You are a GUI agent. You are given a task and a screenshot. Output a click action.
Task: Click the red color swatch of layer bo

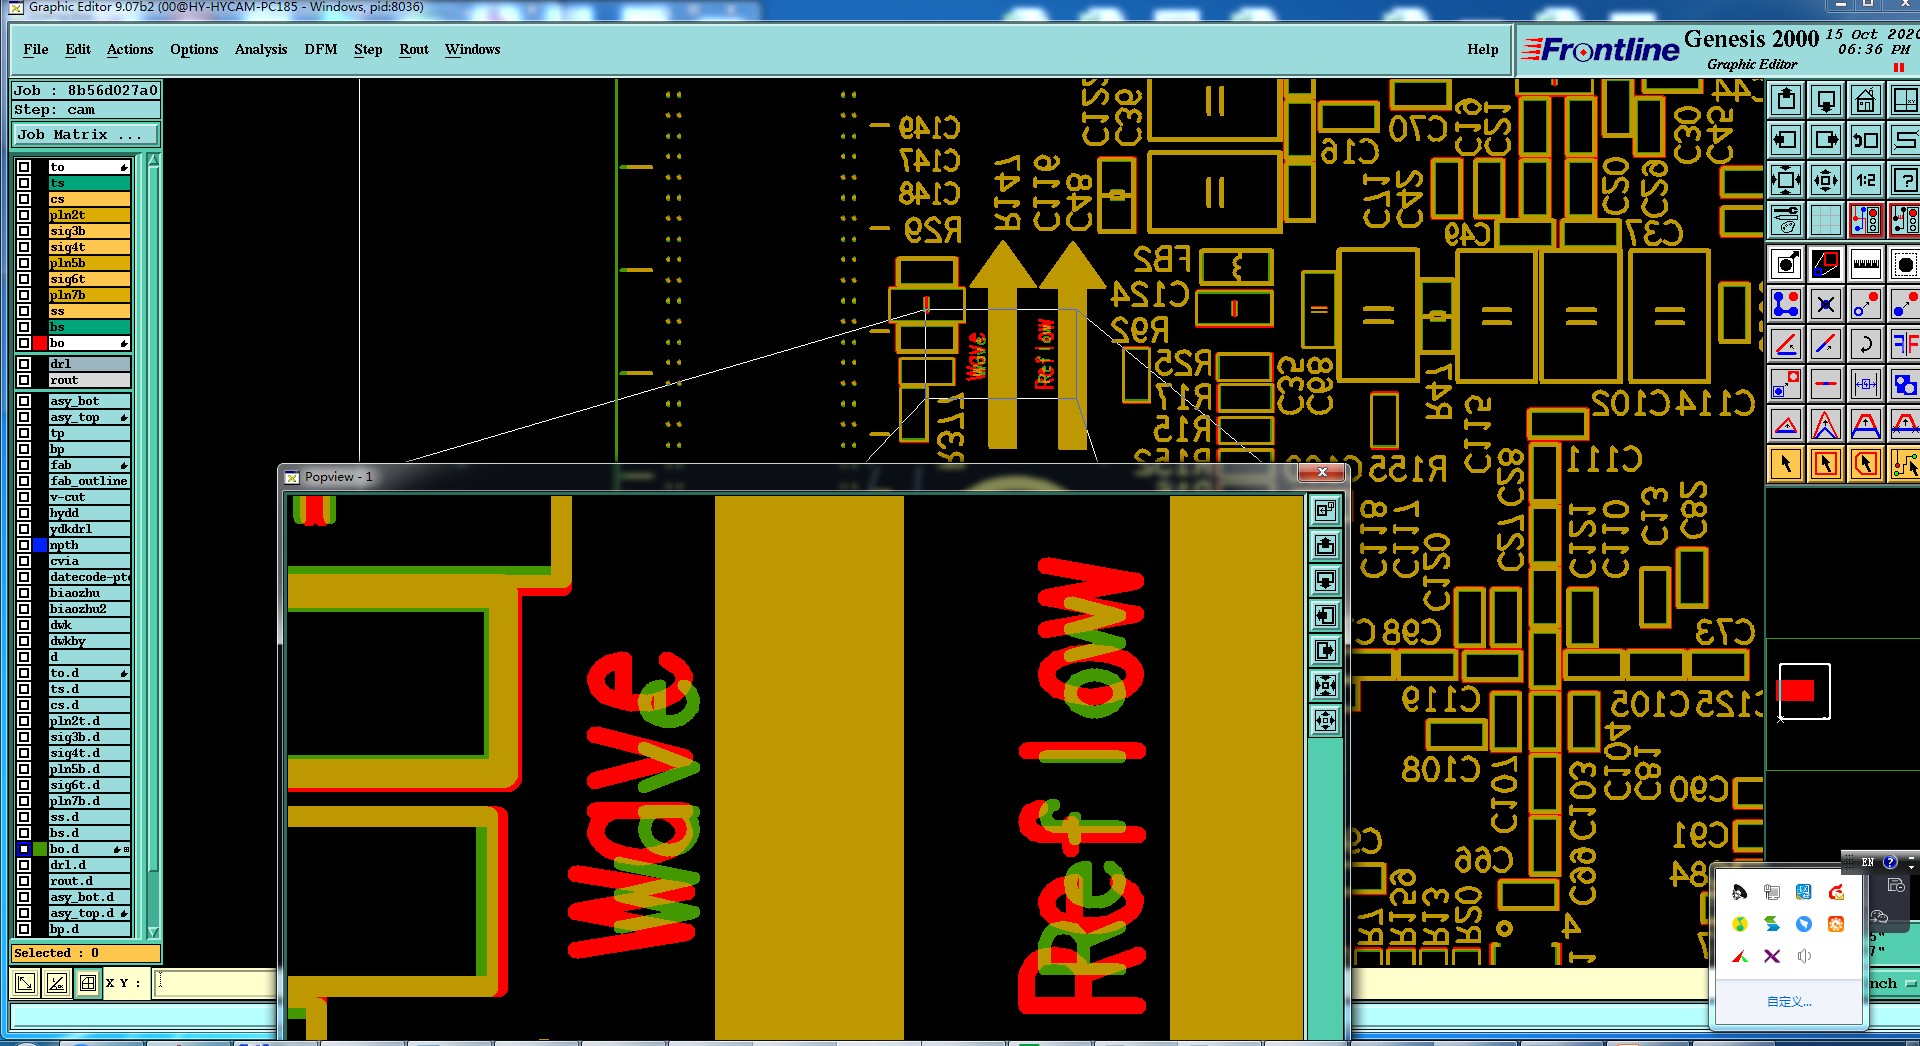(x=40, y=343)
